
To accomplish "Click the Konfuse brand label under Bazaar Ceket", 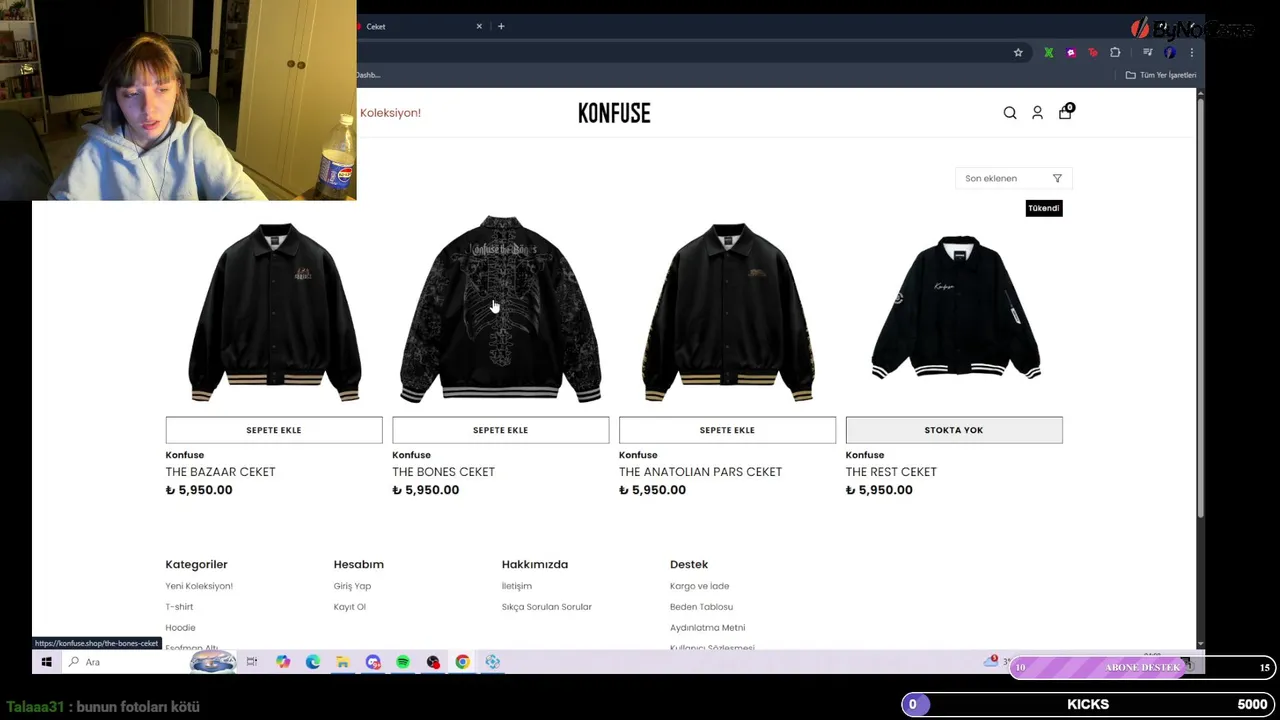I will click(x=184, y=455).
